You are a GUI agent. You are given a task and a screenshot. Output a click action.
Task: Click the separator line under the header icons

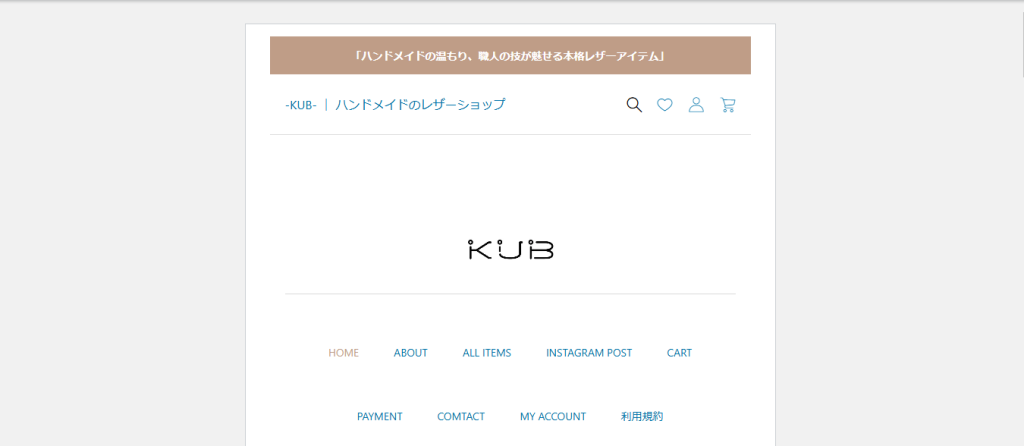[x=510, y=134]
